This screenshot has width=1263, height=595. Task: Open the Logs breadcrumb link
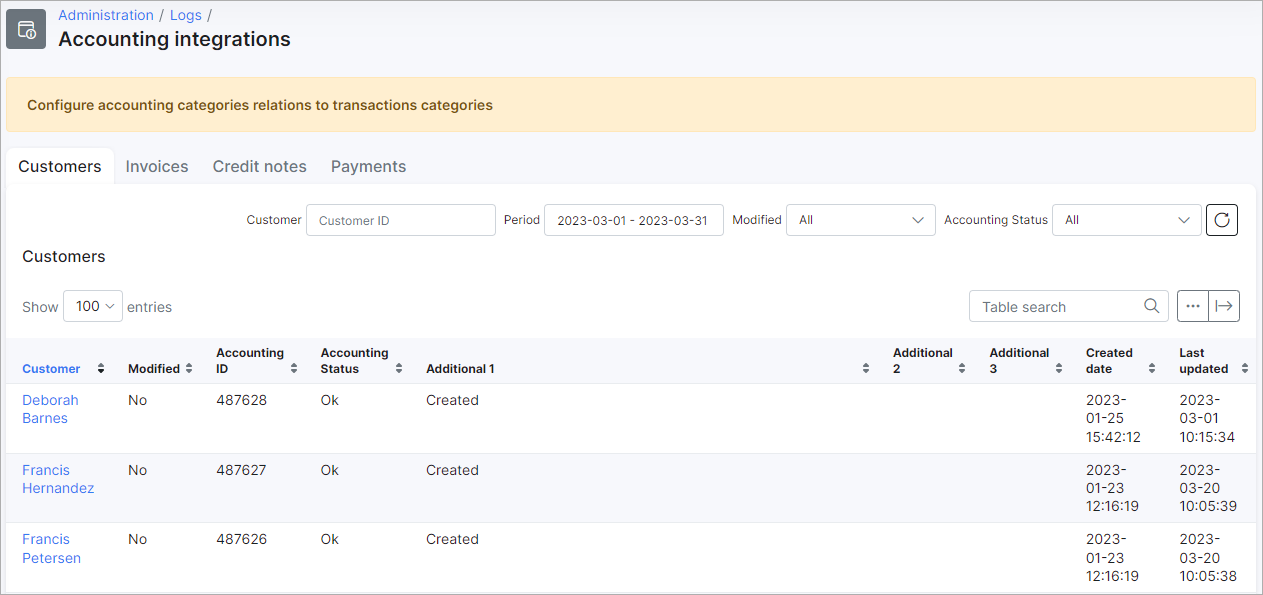tap(185, 14)
